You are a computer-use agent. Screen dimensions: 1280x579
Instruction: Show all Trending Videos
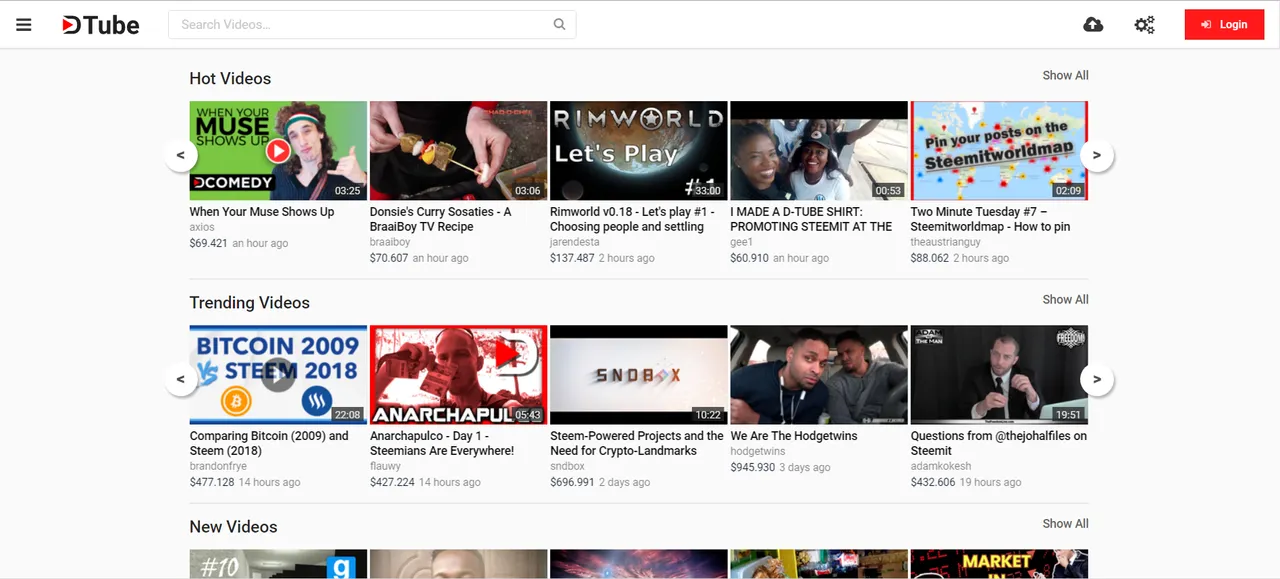click(x=1065, y=299)
